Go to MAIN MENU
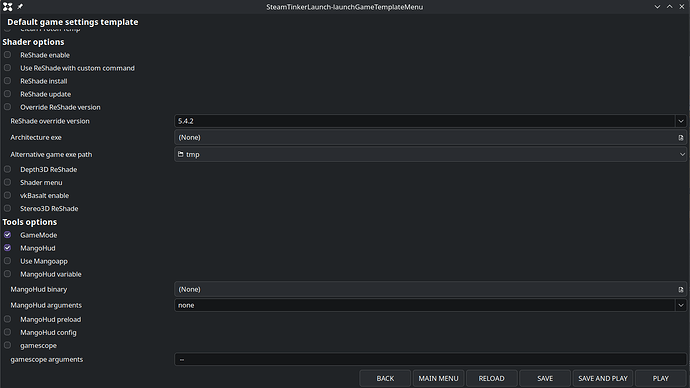 [438, 378]
